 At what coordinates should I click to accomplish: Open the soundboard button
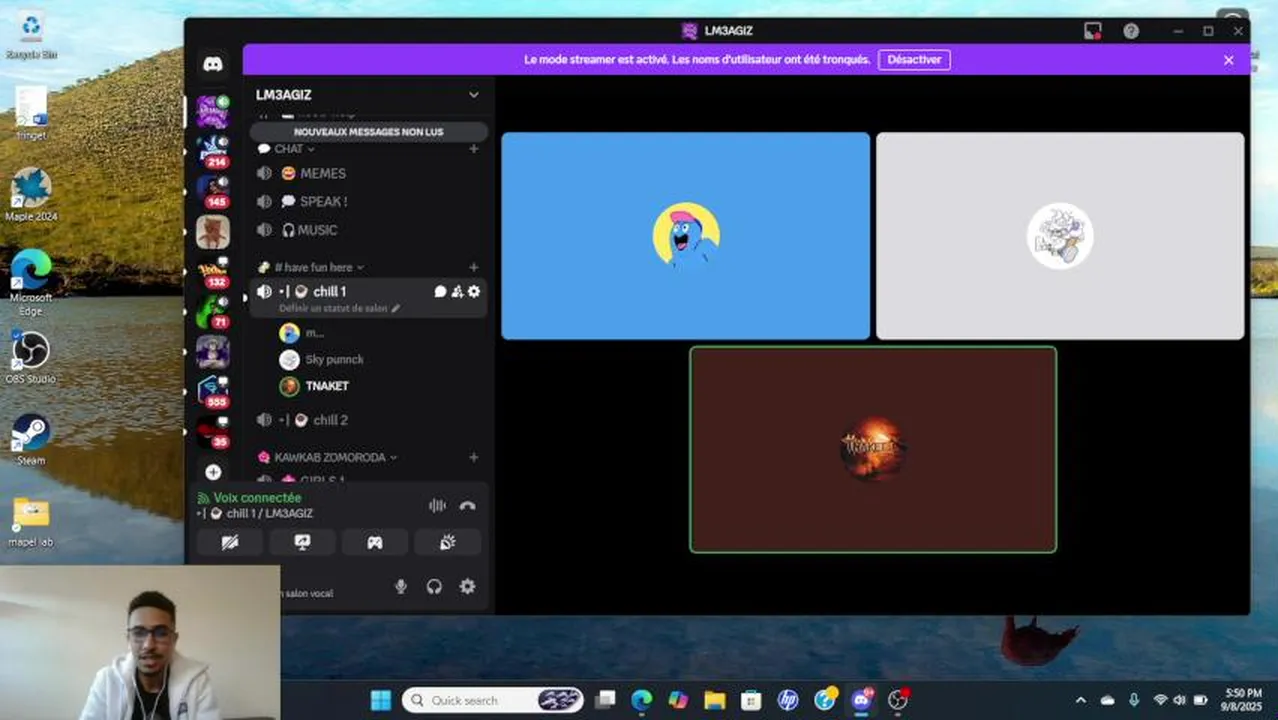447,542
